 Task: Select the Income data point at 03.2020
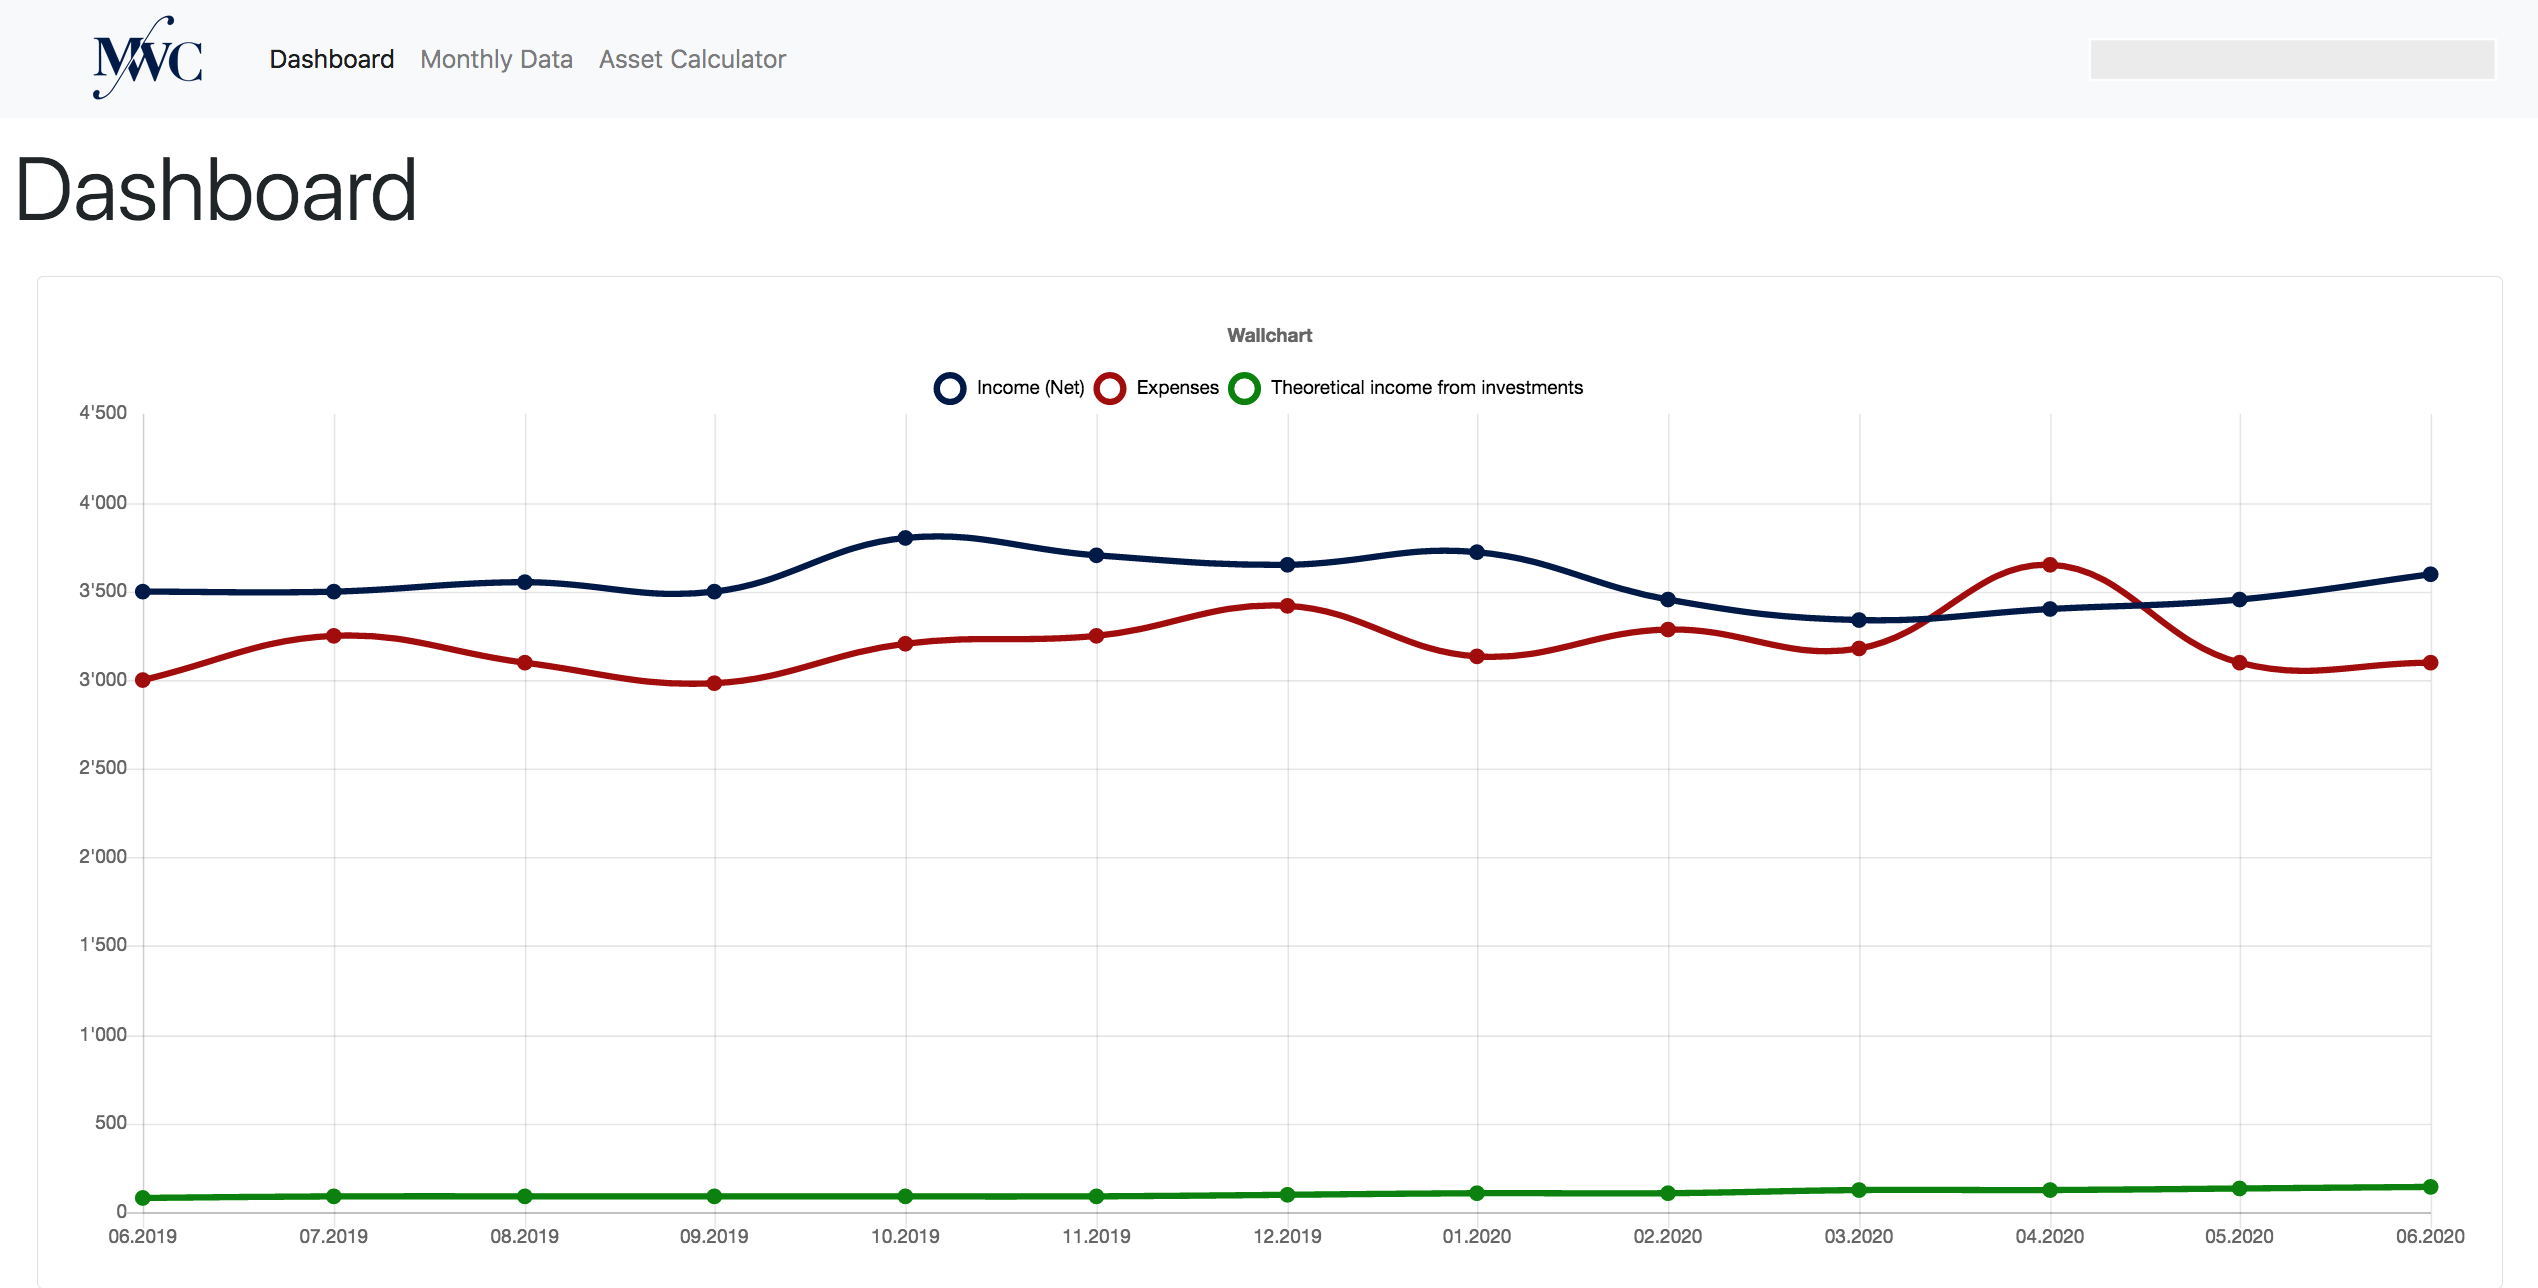click(x=1859, y=620)
